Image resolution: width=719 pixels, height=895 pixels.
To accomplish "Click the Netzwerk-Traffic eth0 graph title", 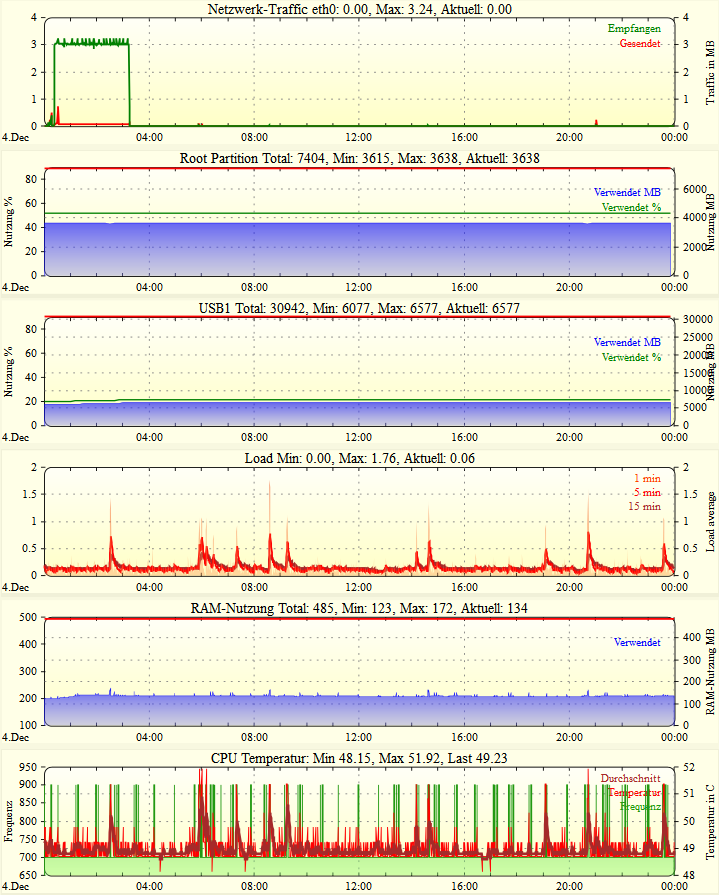I will tap(359, 9).
